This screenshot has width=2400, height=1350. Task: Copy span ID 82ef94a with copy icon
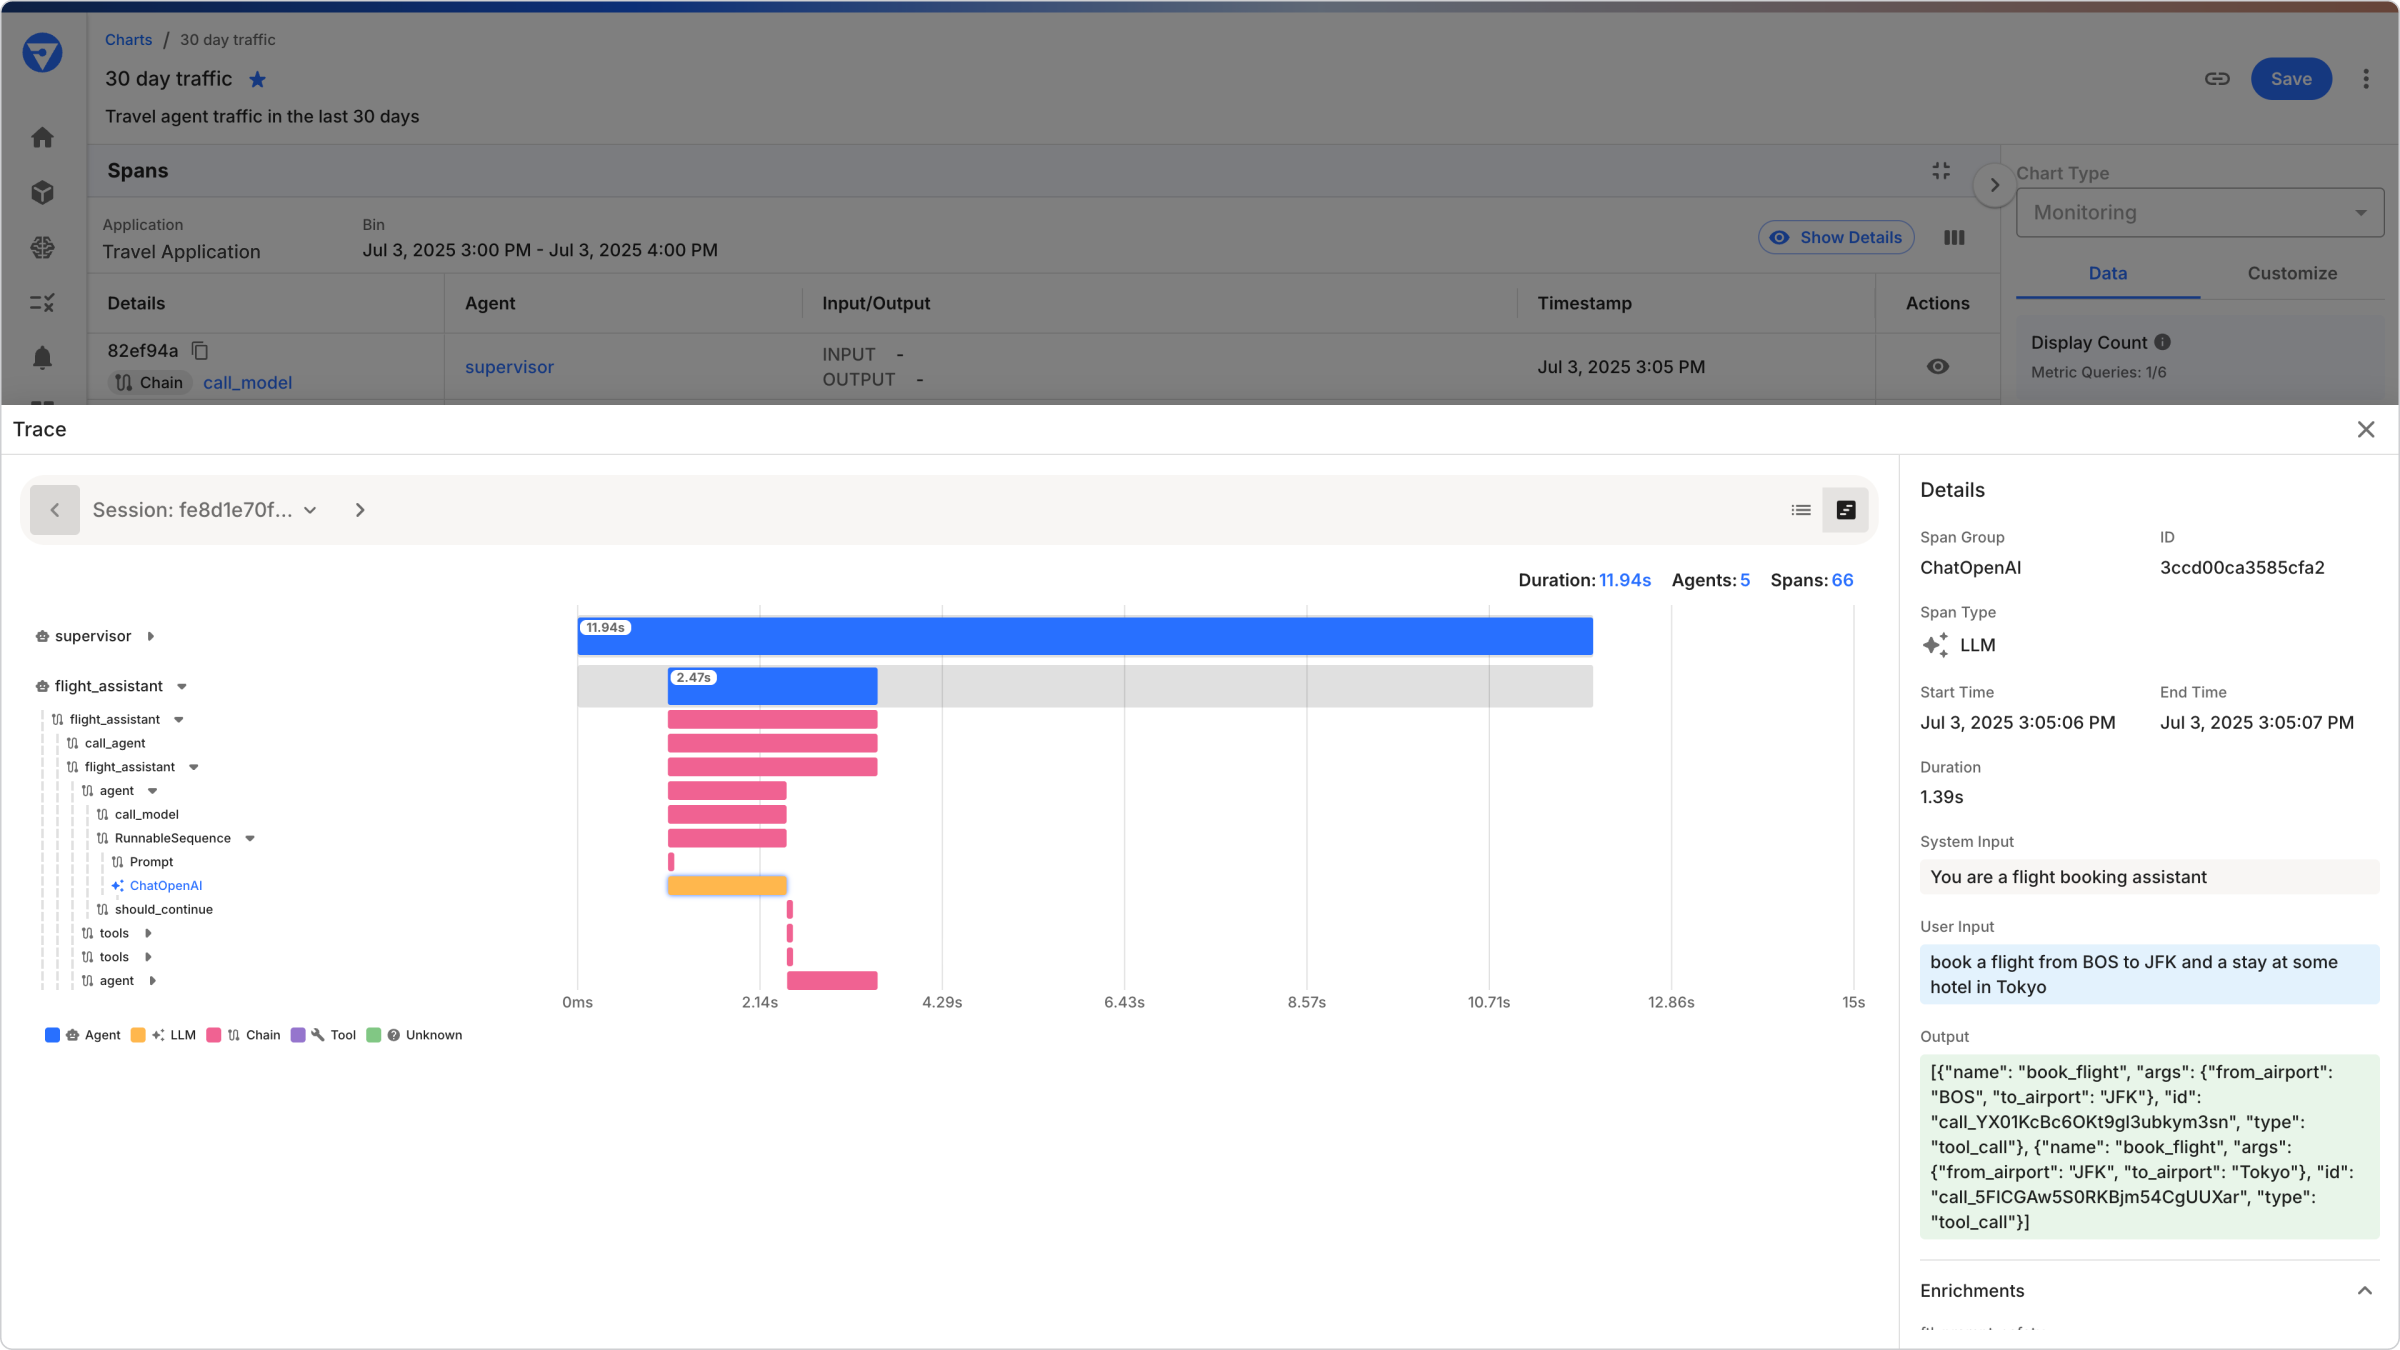pyautogui.click(x=200, y=350)
